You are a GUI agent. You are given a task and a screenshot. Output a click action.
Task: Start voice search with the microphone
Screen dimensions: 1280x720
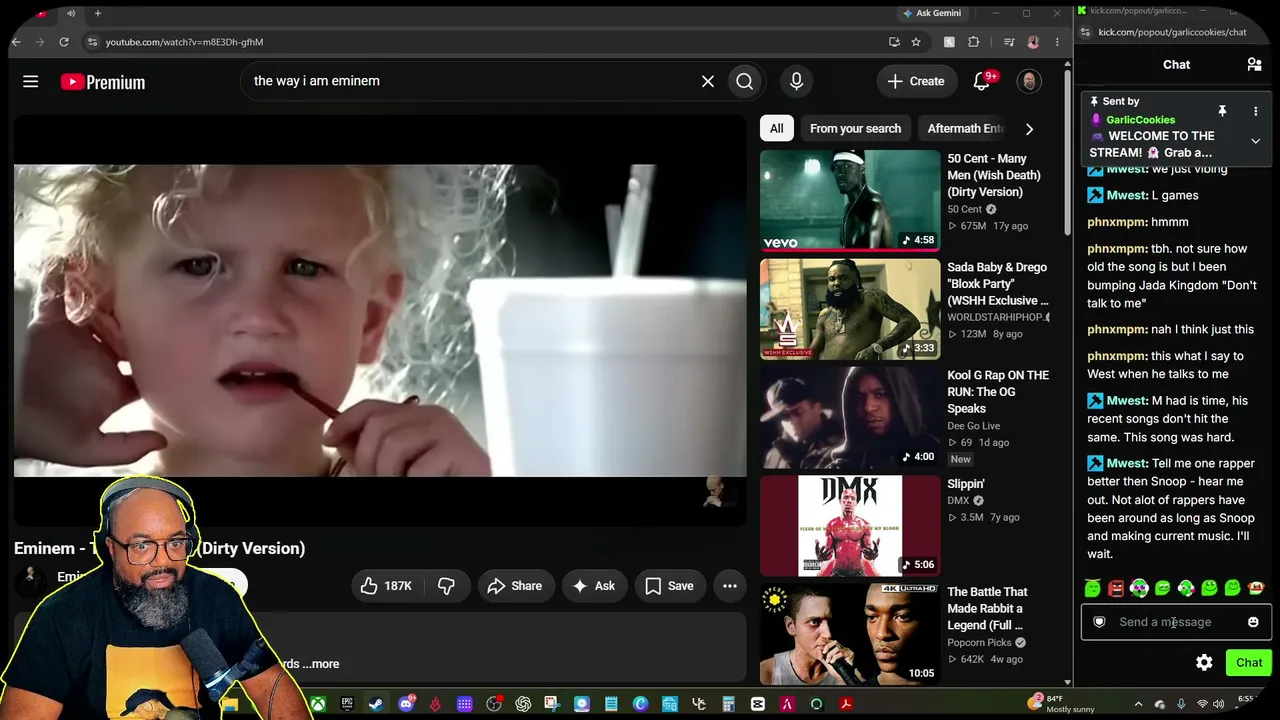coord(797,81)
